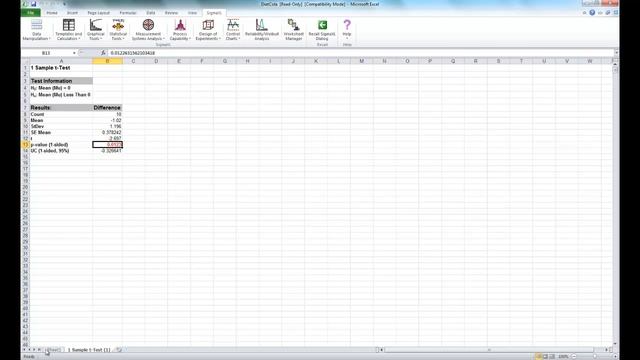The image size is (640, 360).
Task: Switch to the View ribbon tab
Action: 192,13
